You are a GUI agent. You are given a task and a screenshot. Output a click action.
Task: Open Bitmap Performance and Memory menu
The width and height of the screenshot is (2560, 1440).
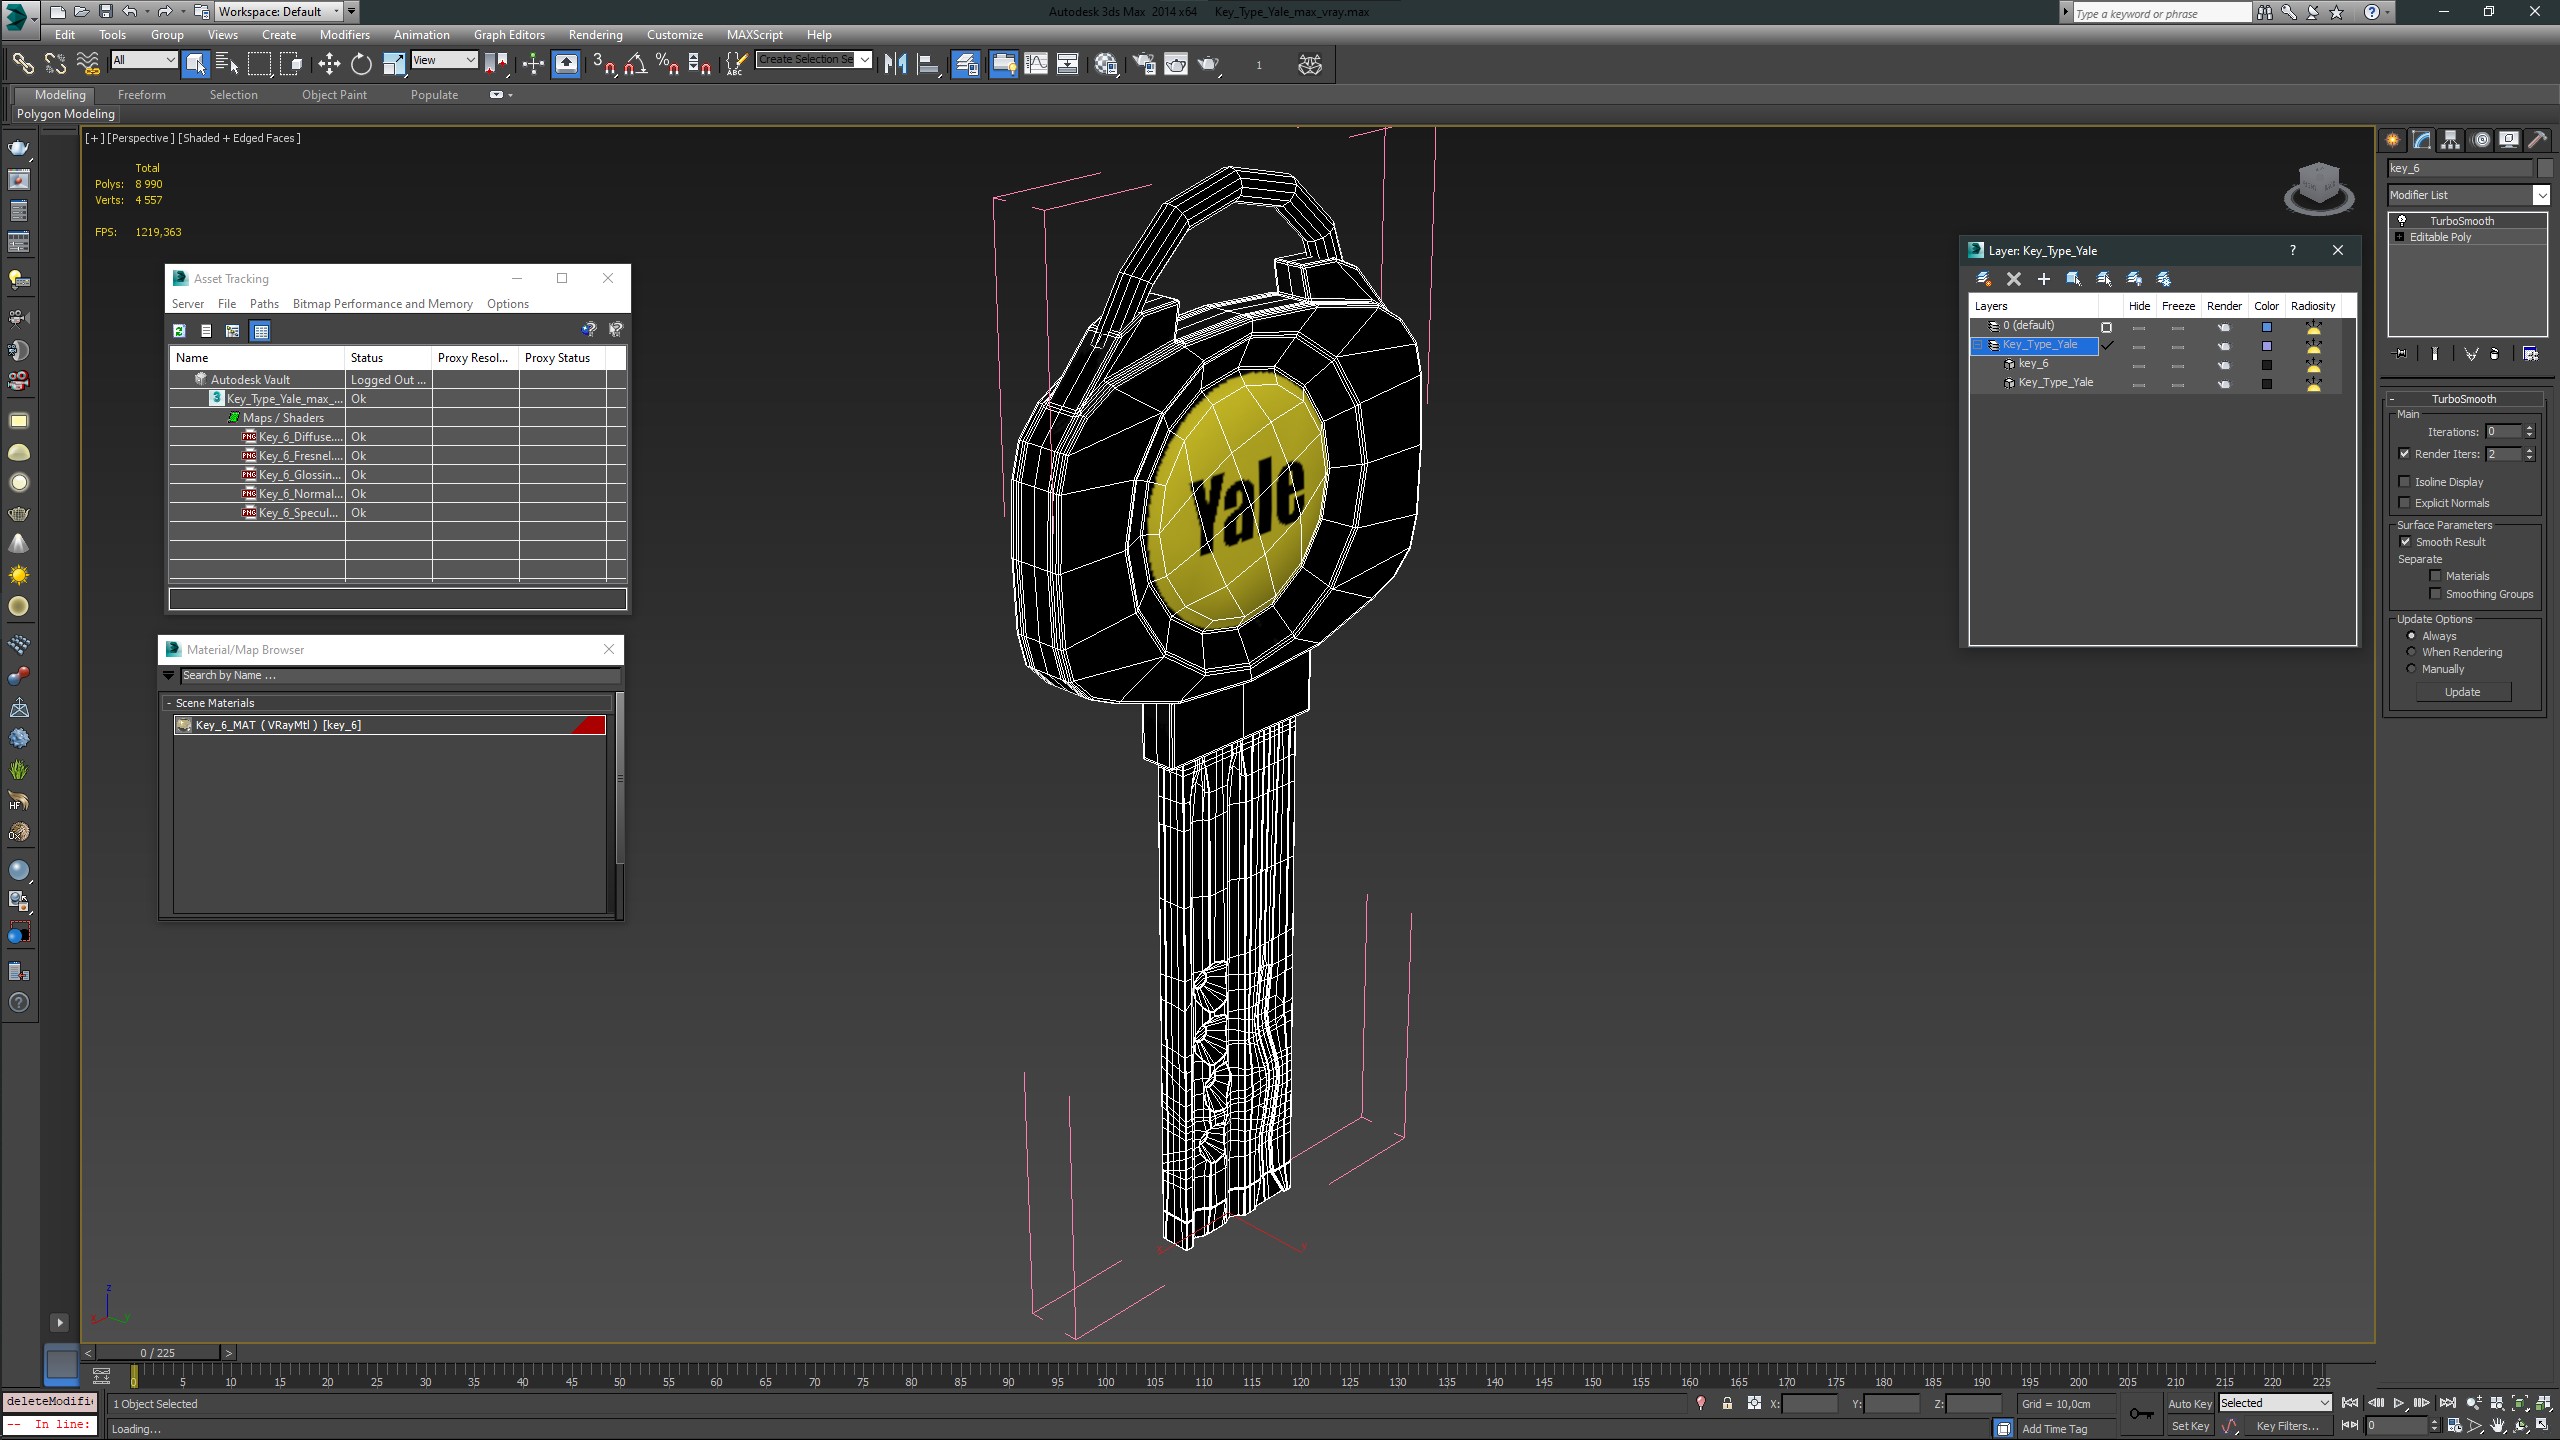tap(382, 304)
